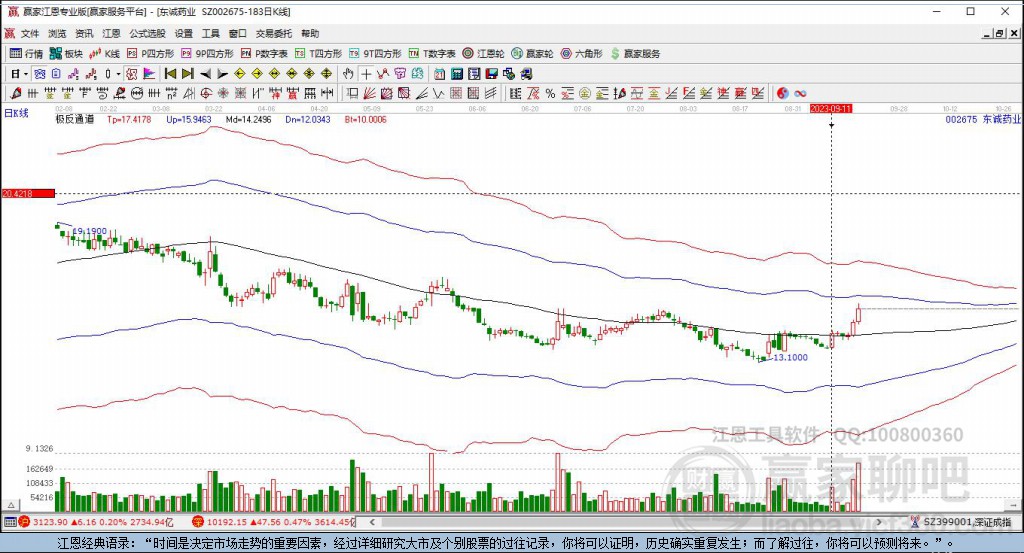Image resolution: width=1024 pixels, height=553 pixels.
Task: Open the P数字表 tool
Action: click(x=264, y=54)
